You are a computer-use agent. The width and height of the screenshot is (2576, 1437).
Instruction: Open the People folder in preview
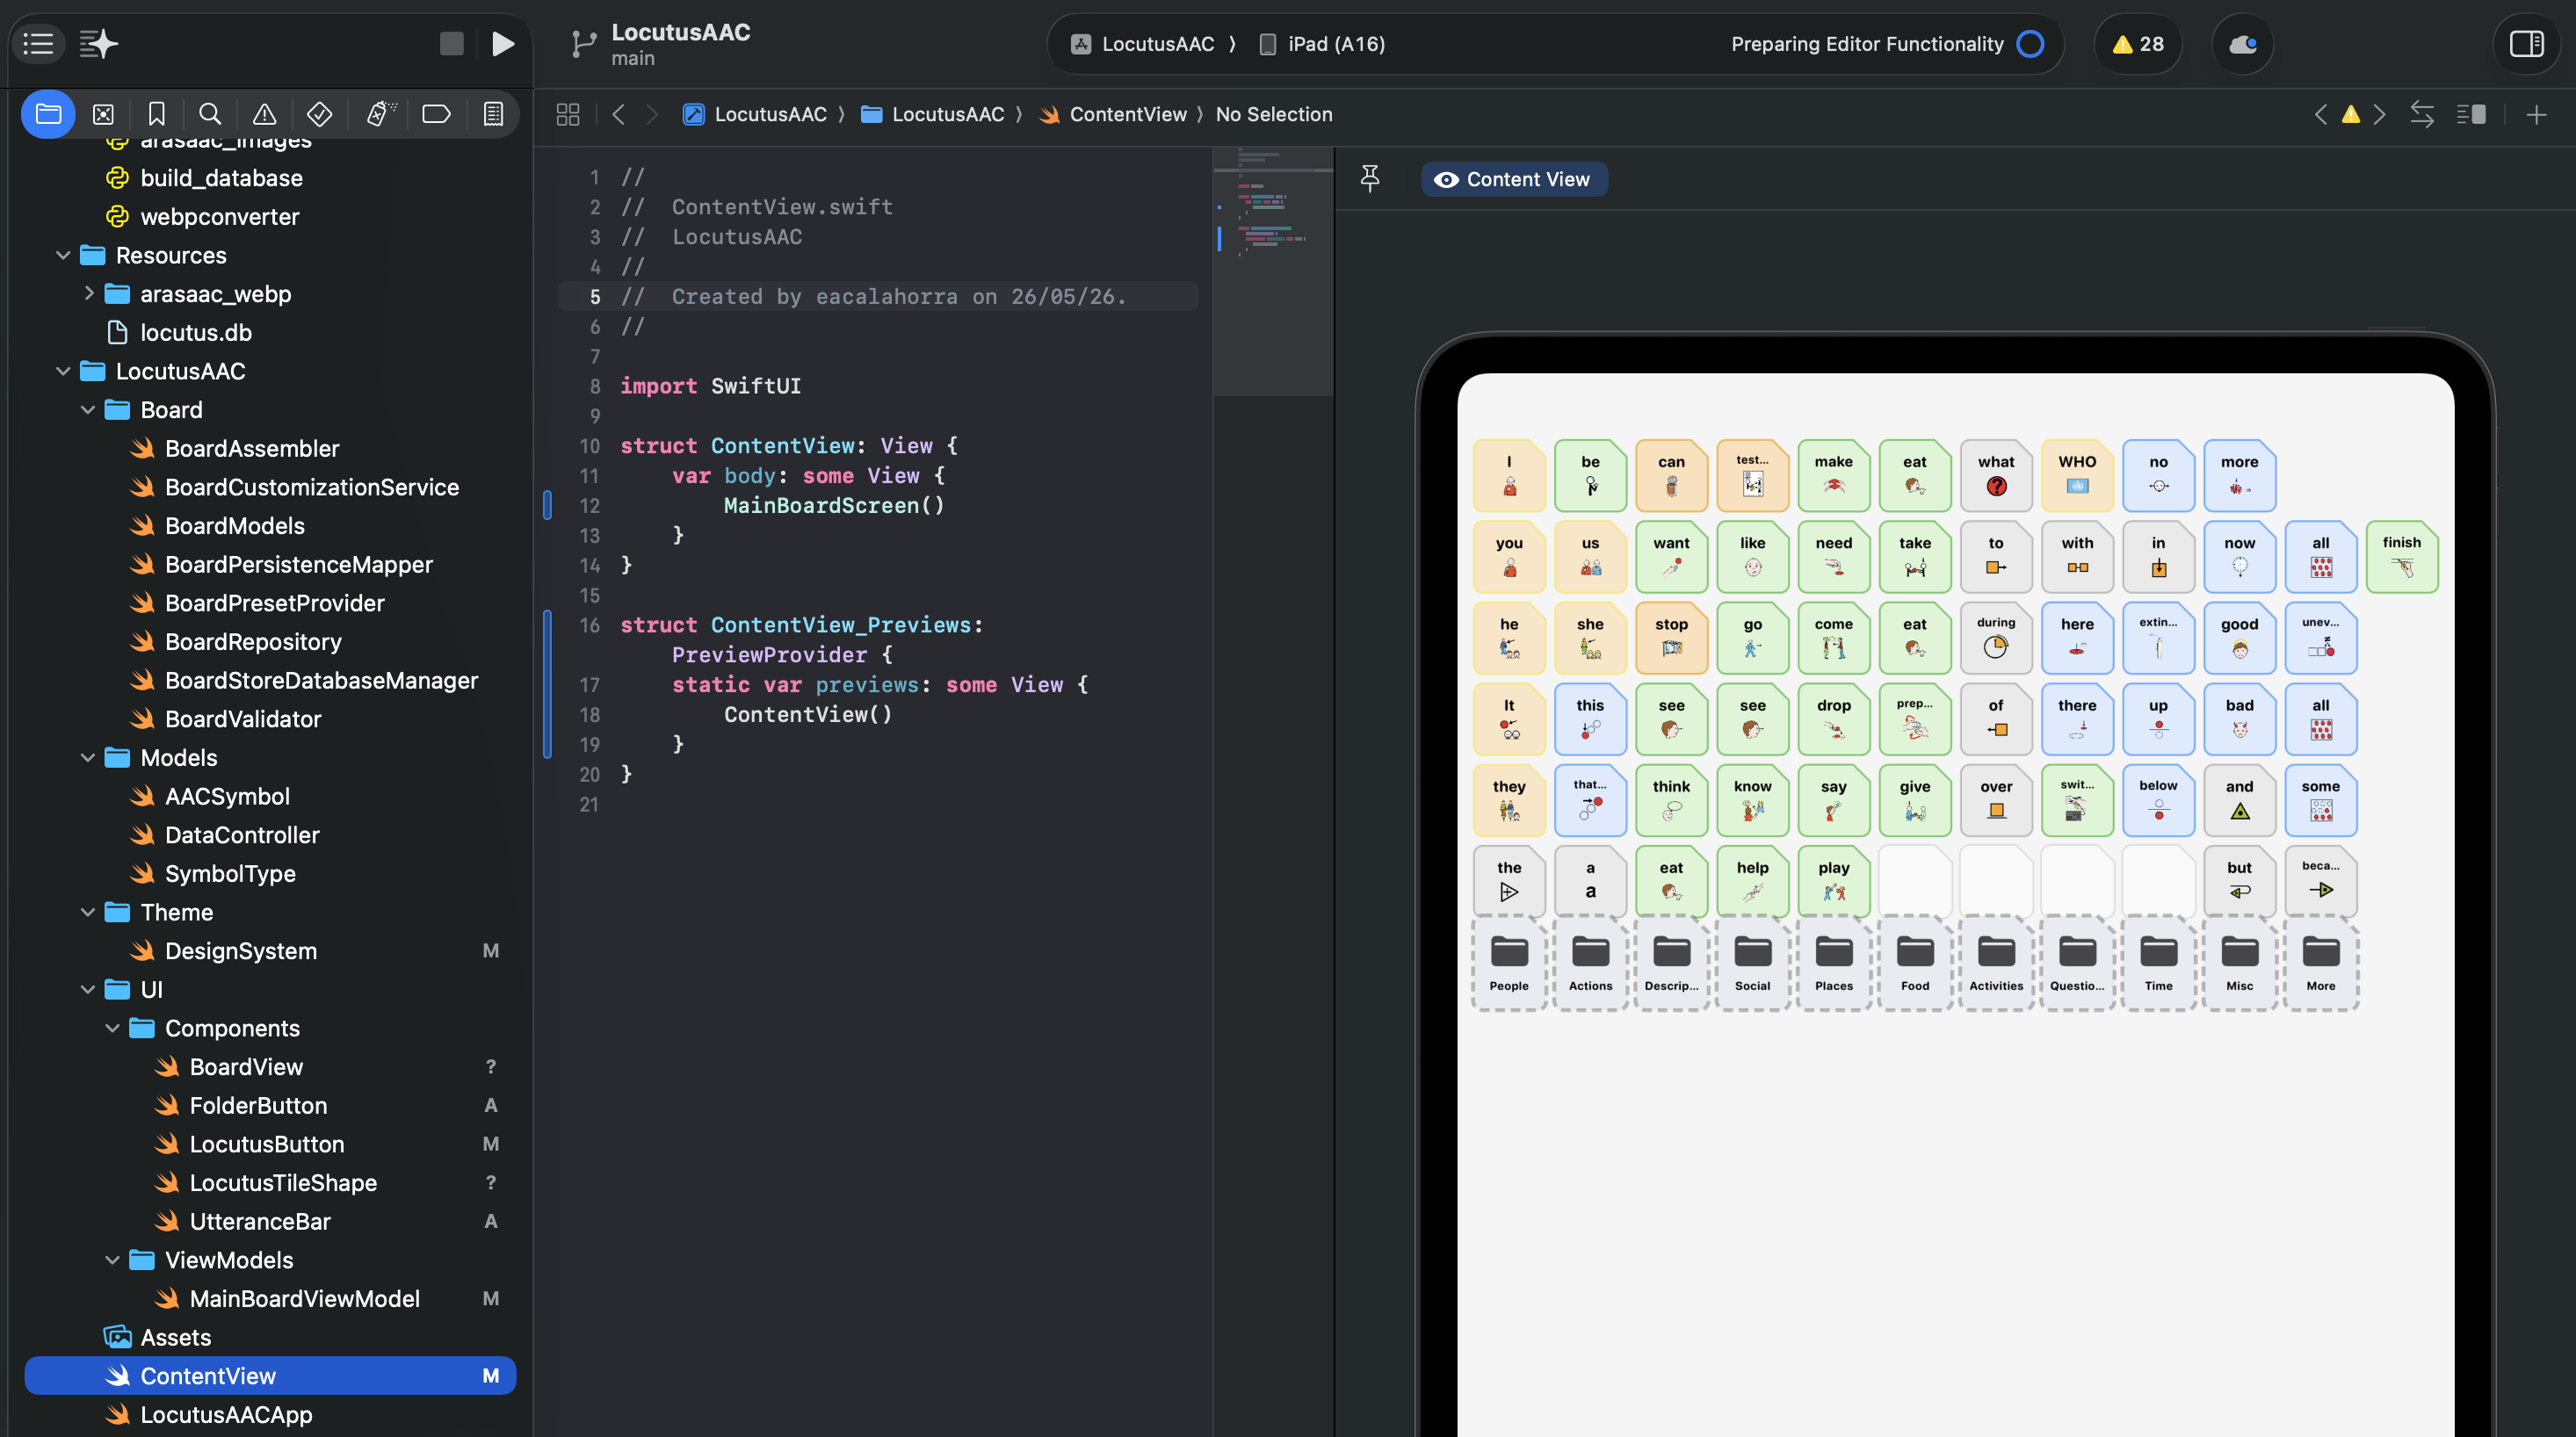coord(1509,964)
